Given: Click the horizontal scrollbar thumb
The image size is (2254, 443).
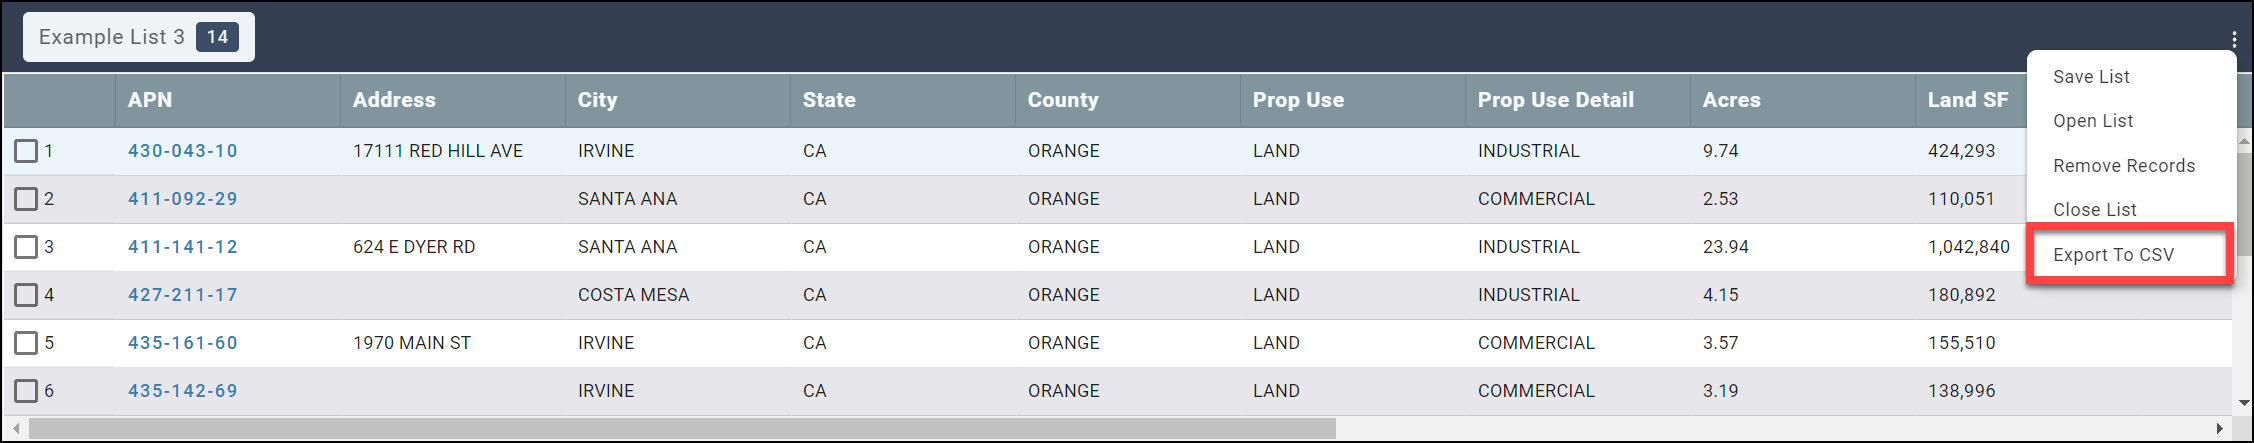Looking at the screenshot, I should click(682, 428).
